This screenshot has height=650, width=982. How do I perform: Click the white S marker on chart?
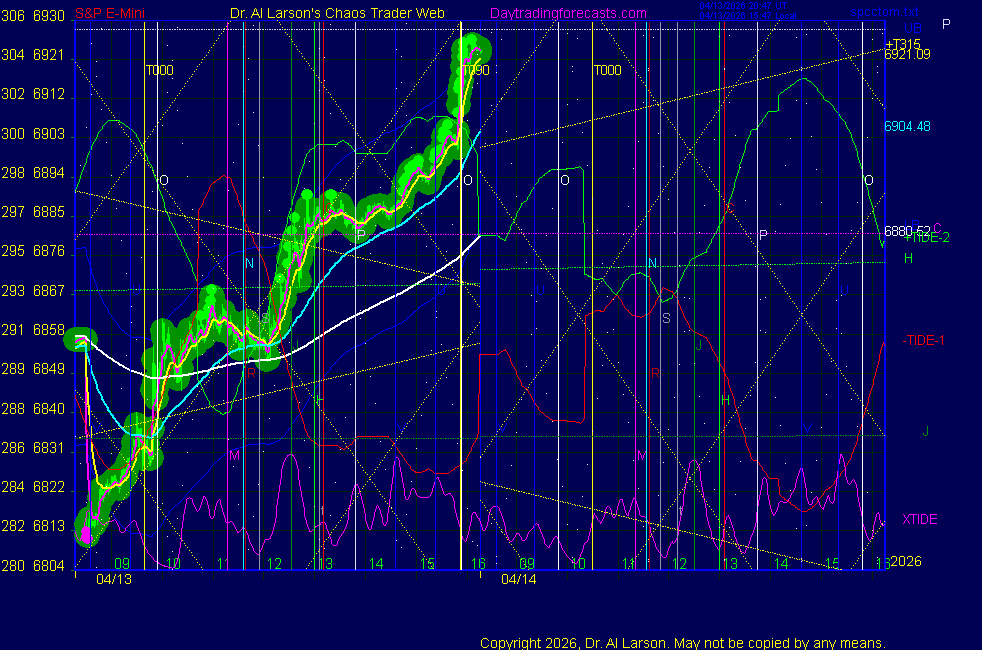click(x=666, y=318)
